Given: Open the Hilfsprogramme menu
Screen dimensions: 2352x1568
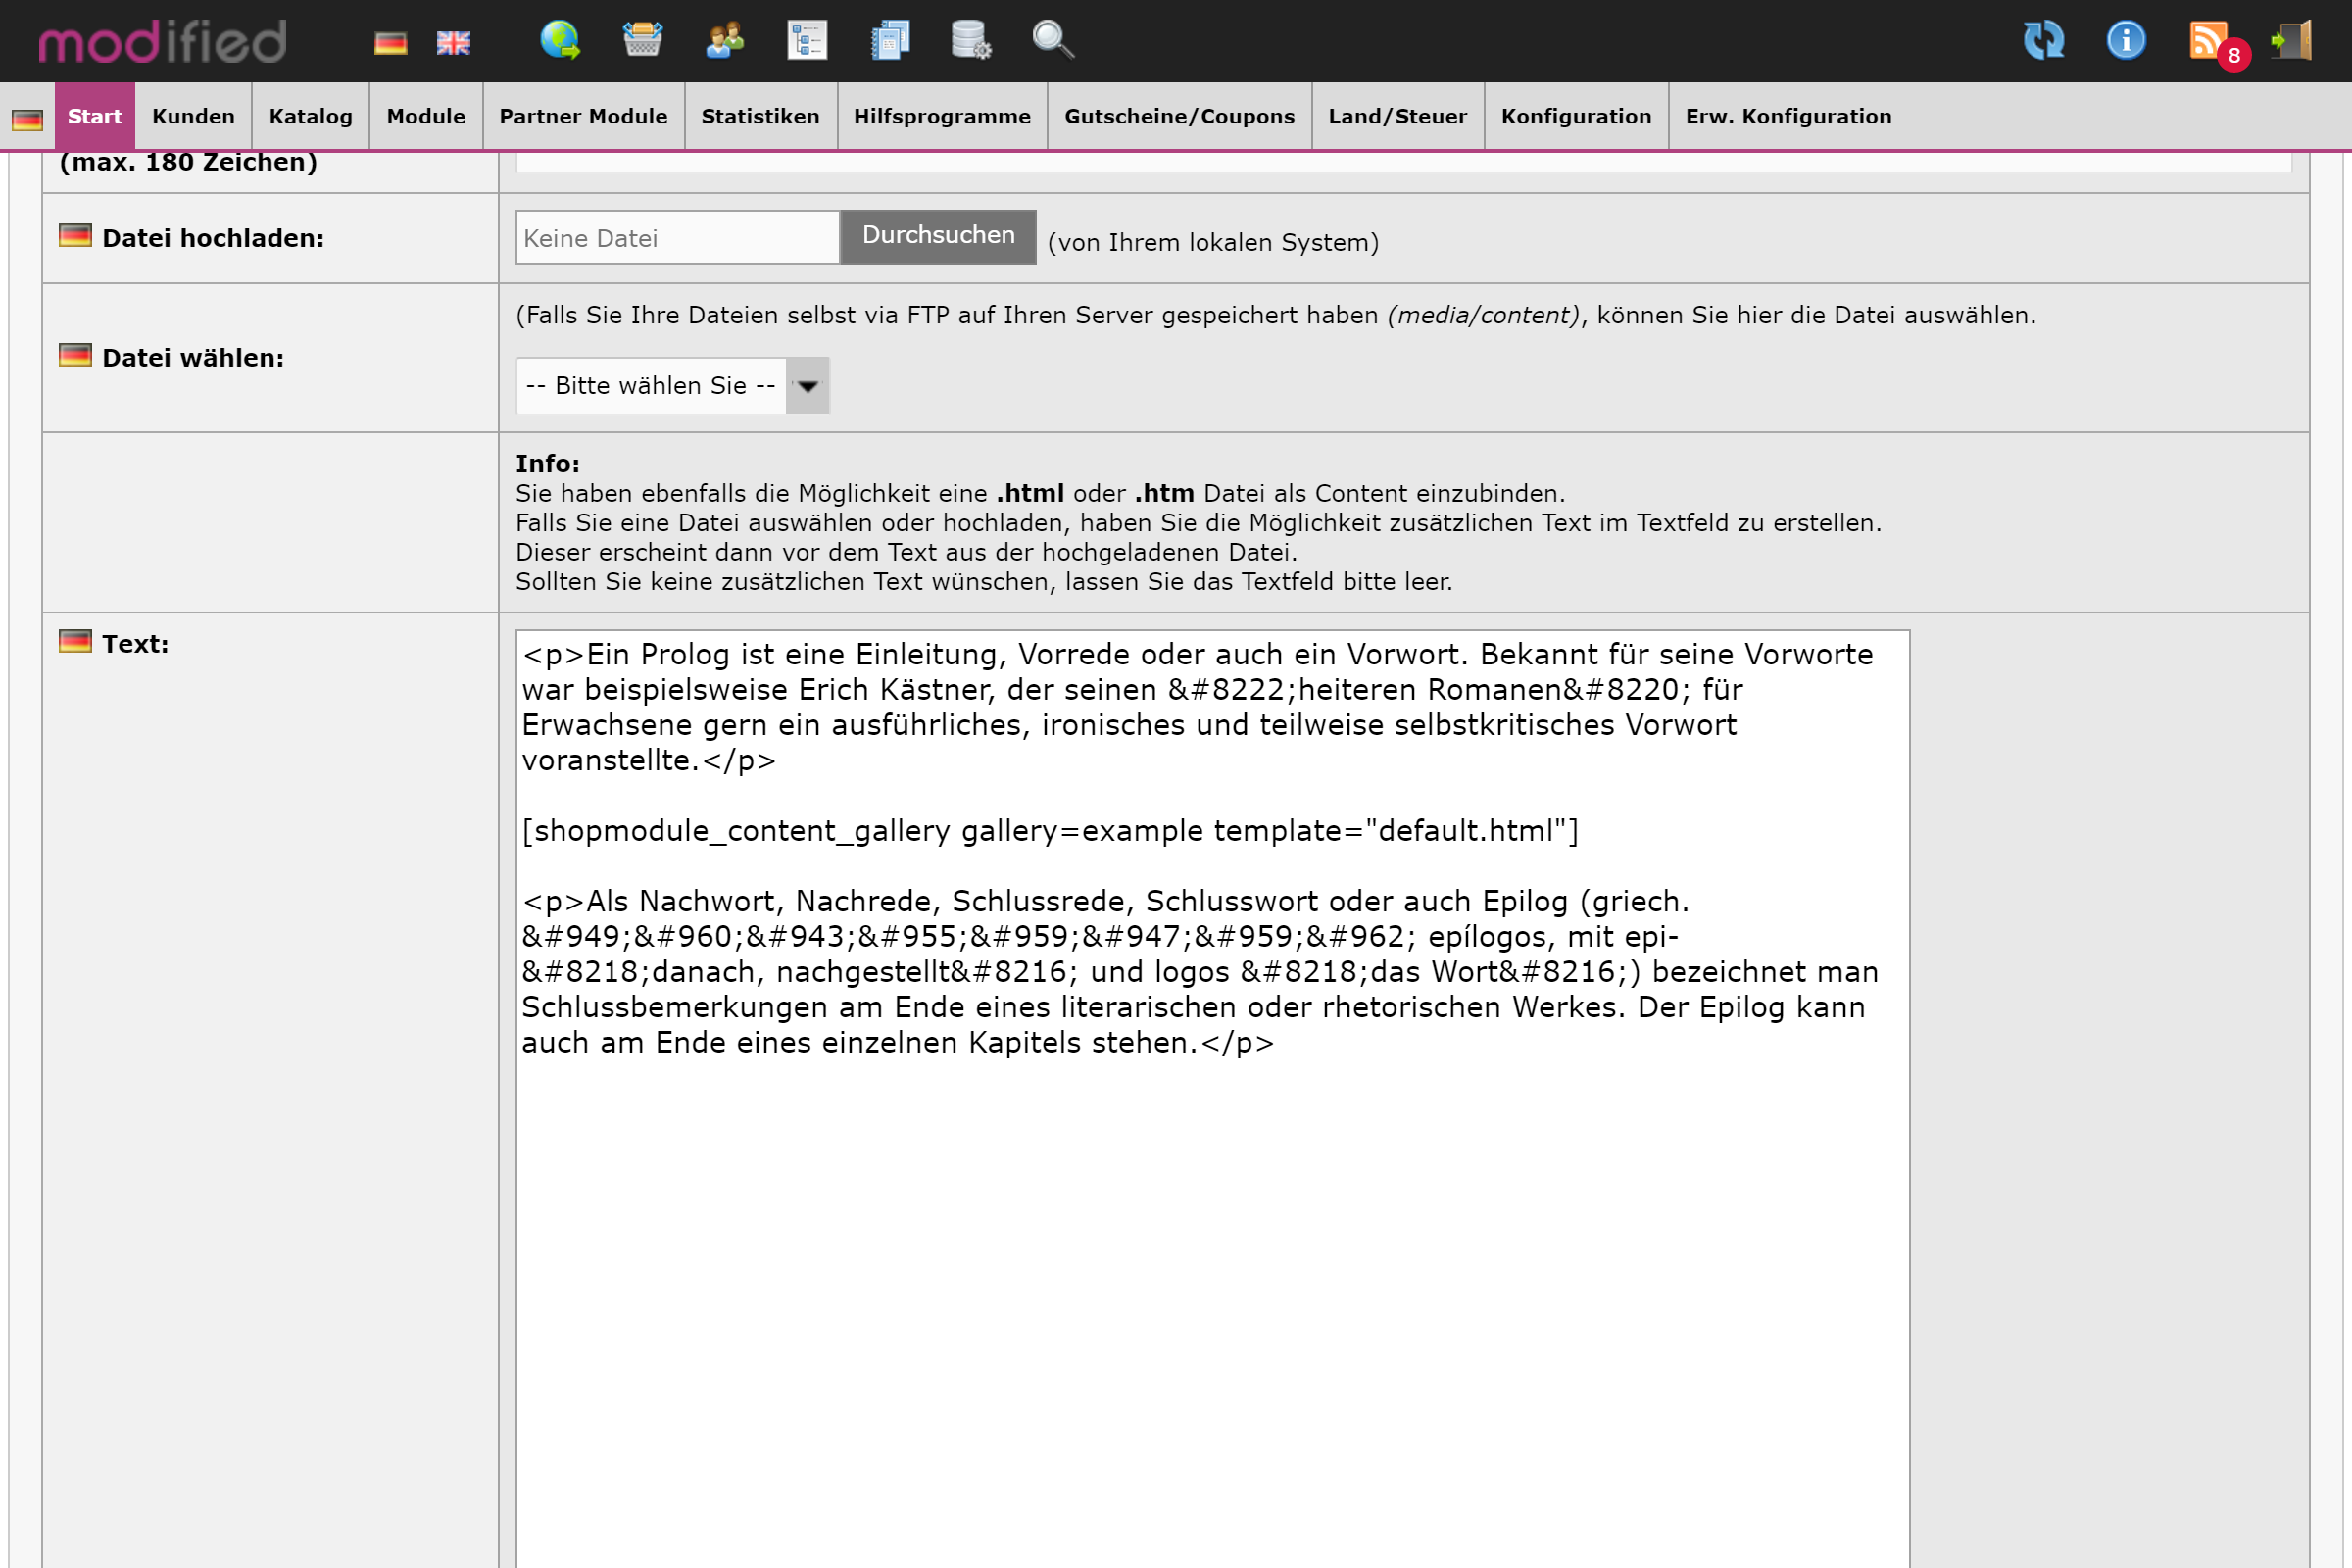Looking at the screenshot, I should click(x=941, y=116).
